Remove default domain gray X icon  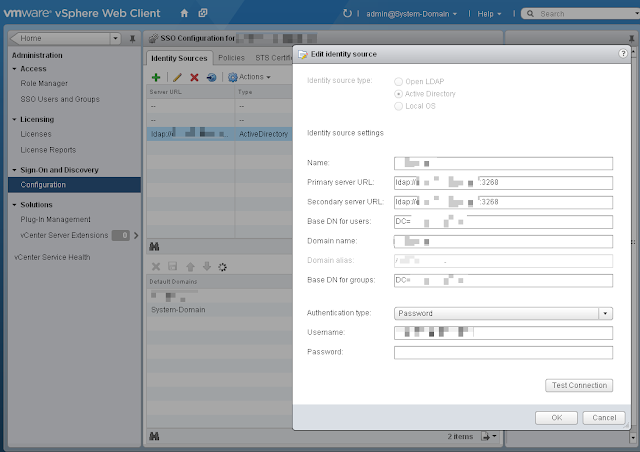(156, 267)
